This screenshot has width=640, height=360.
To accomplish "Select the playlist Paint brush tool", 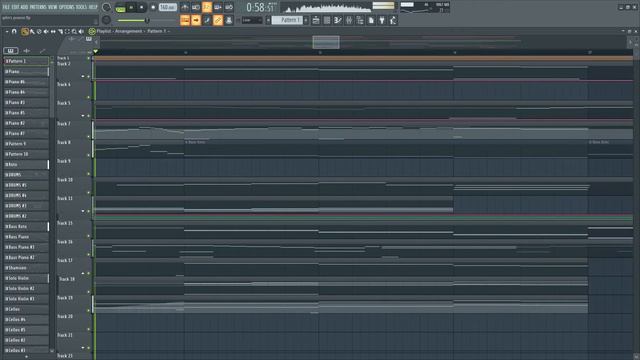I will coord(33,31).
